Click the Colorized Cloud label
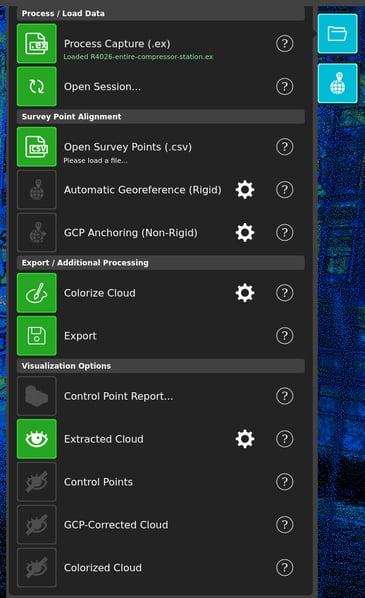Screen dimensions: 365x598 (x=103, y=568)
